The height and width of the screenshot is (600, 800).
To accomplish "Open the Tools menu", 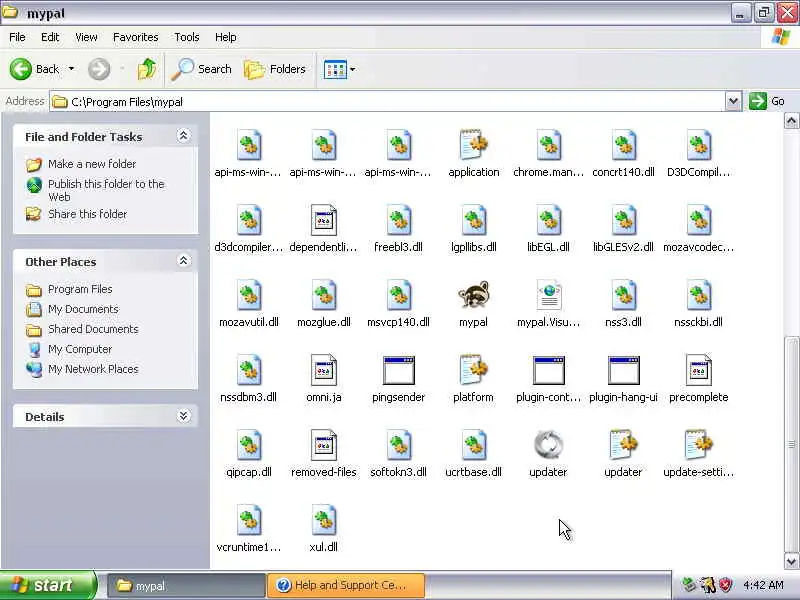I will (x=187, y=37).
